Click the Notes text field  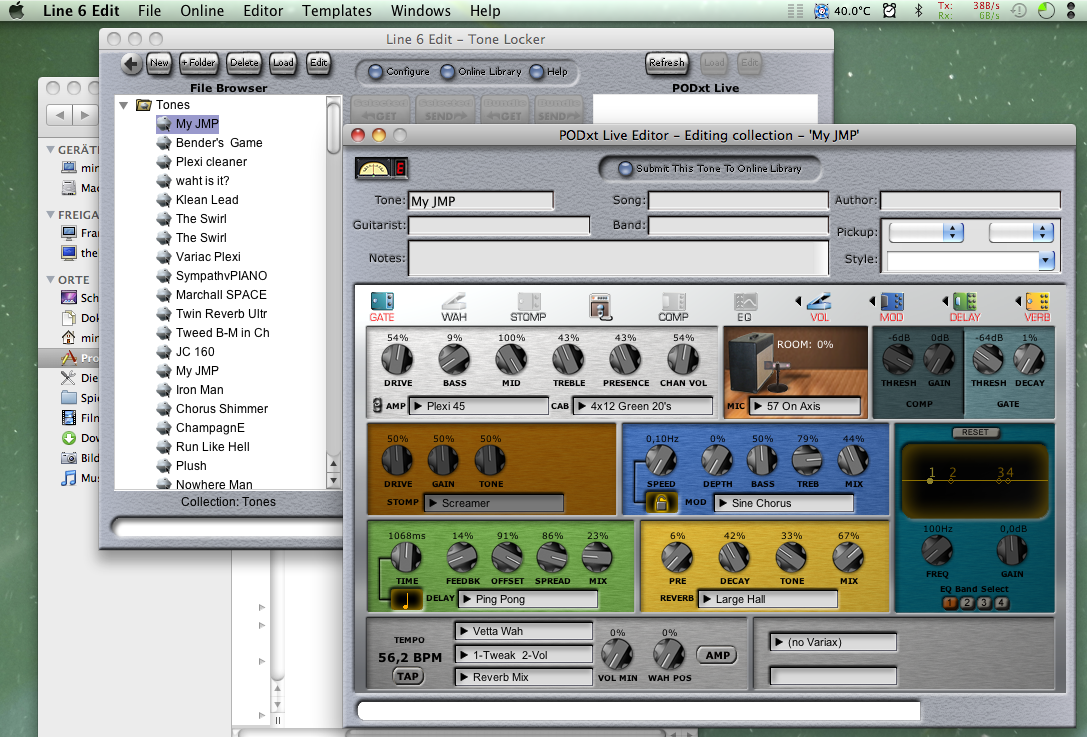(x=618, y=258)
